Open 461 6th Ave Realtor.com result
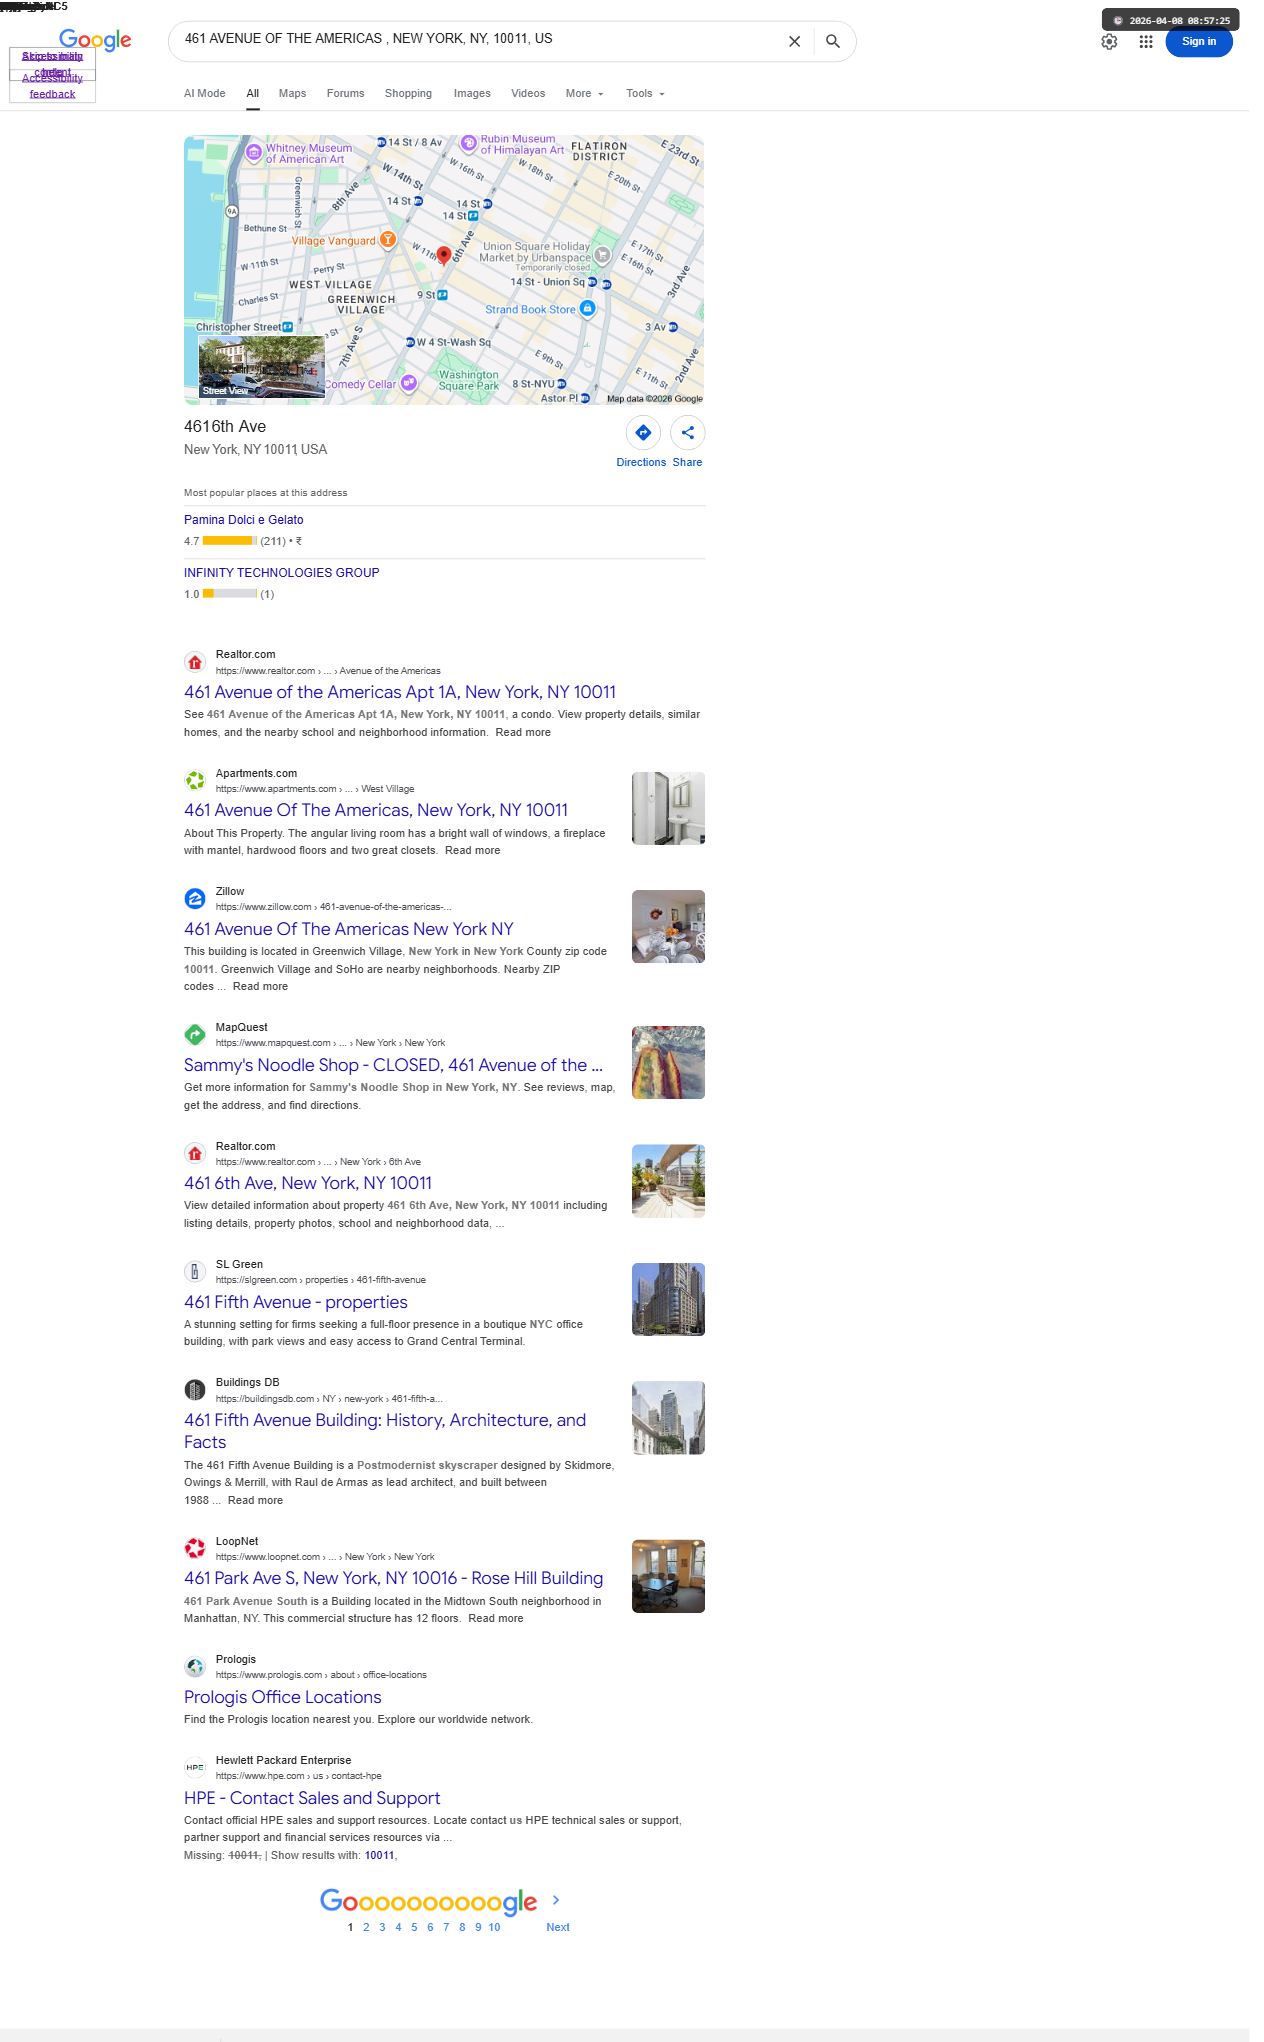Screen dimensions: 1264x2042 coord(308,1183)
